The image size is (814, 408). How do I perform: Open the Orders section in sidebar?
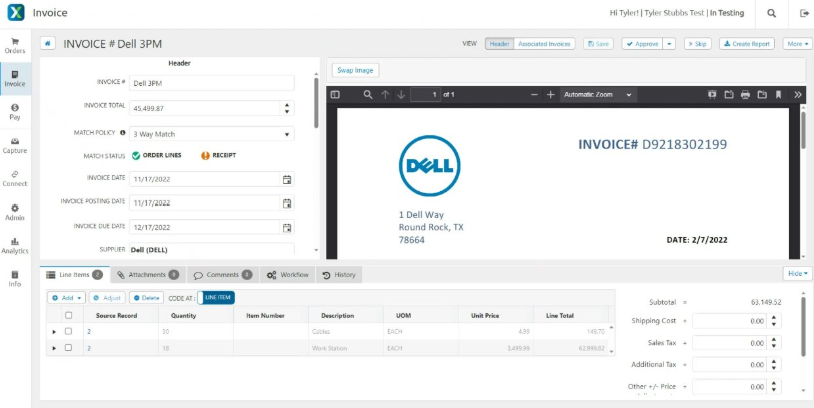point(15,45)
